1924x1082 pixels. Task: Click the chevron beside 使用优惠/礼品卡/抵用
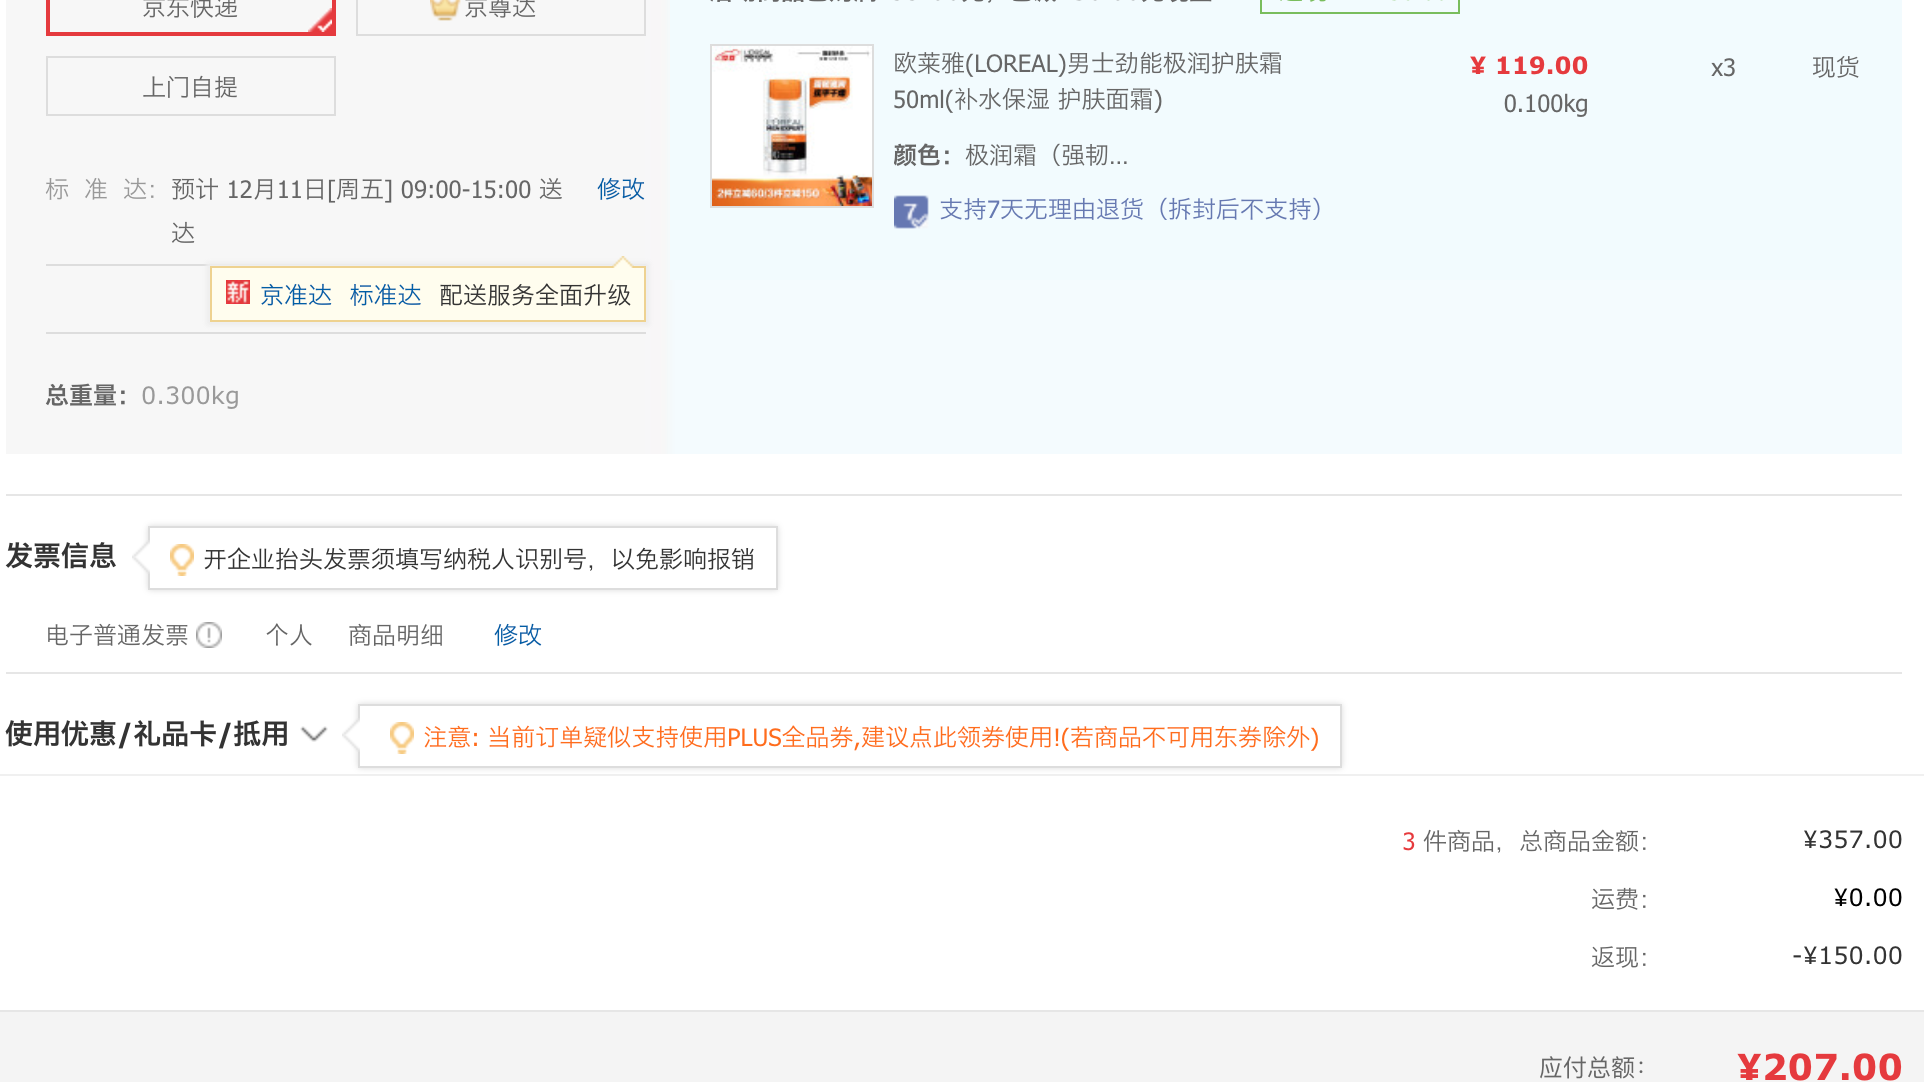coord(314,734)
